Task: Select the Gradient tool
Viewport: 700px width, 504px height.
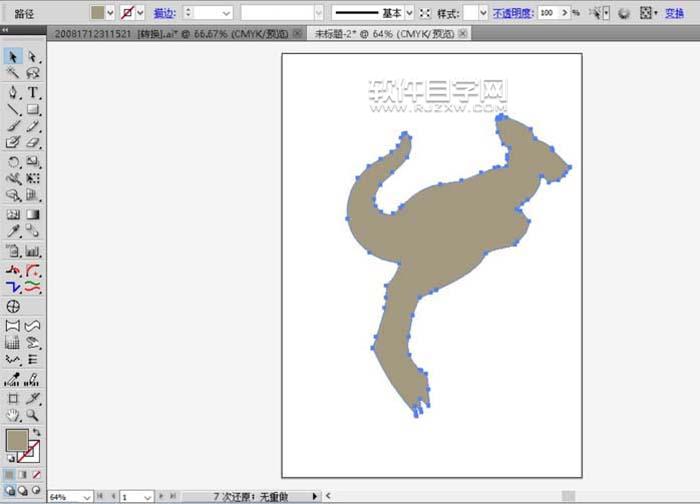Action: coord(33,215)
